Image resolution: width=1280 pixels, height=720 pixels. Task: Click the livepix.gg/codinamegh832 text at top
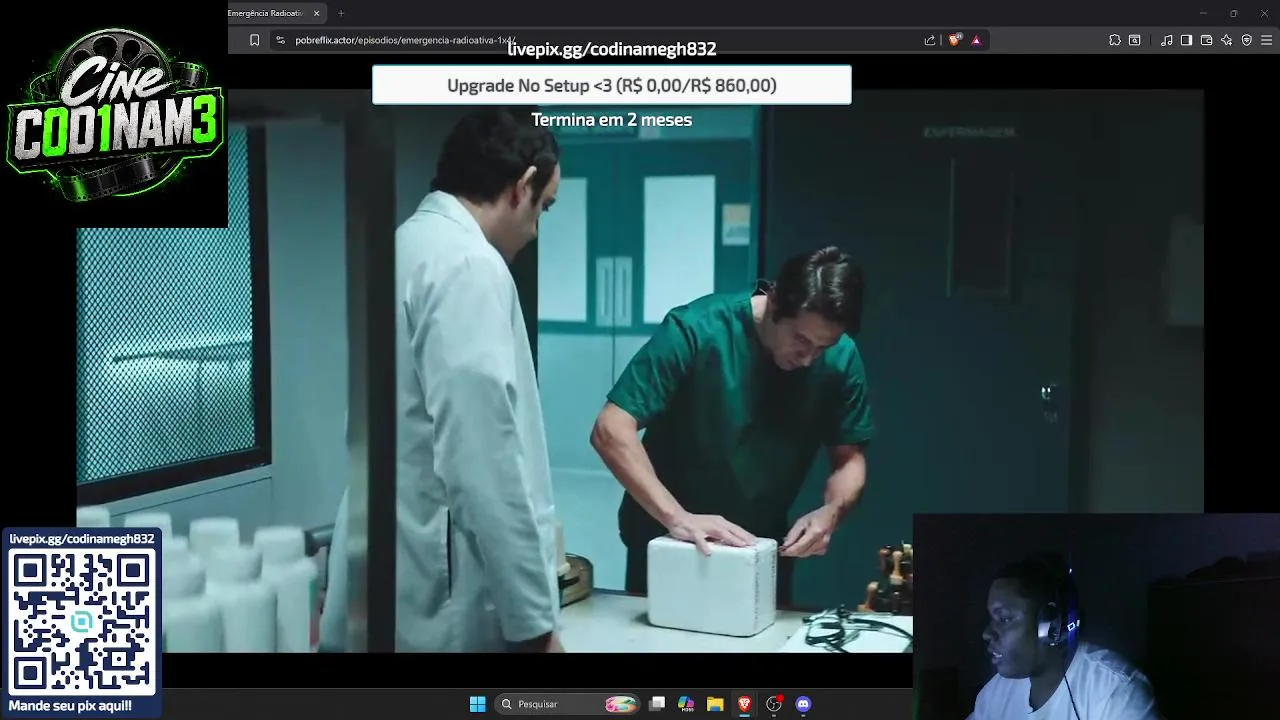612,49
